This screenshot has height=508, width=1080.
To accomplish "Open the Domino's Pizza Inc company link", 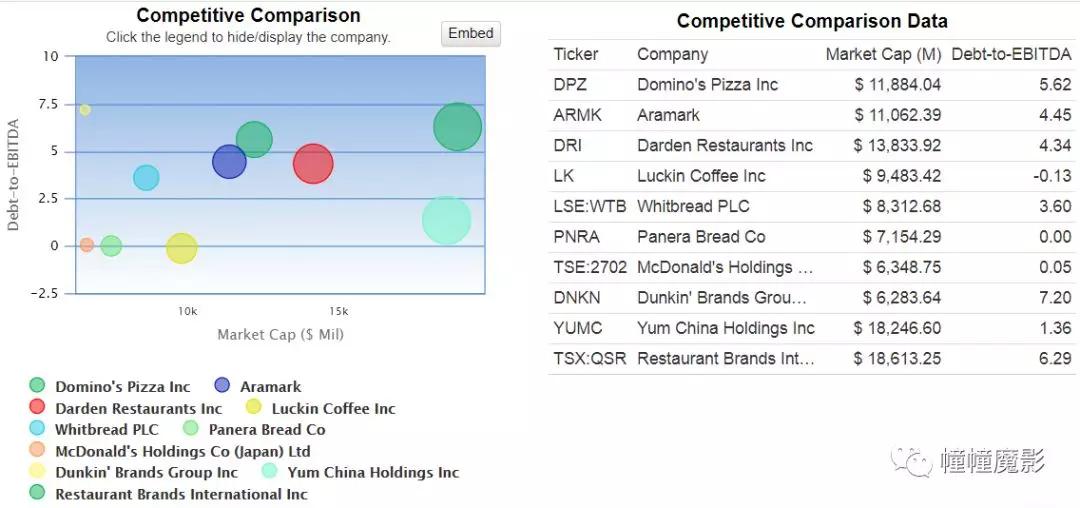I will pos(707,85).
